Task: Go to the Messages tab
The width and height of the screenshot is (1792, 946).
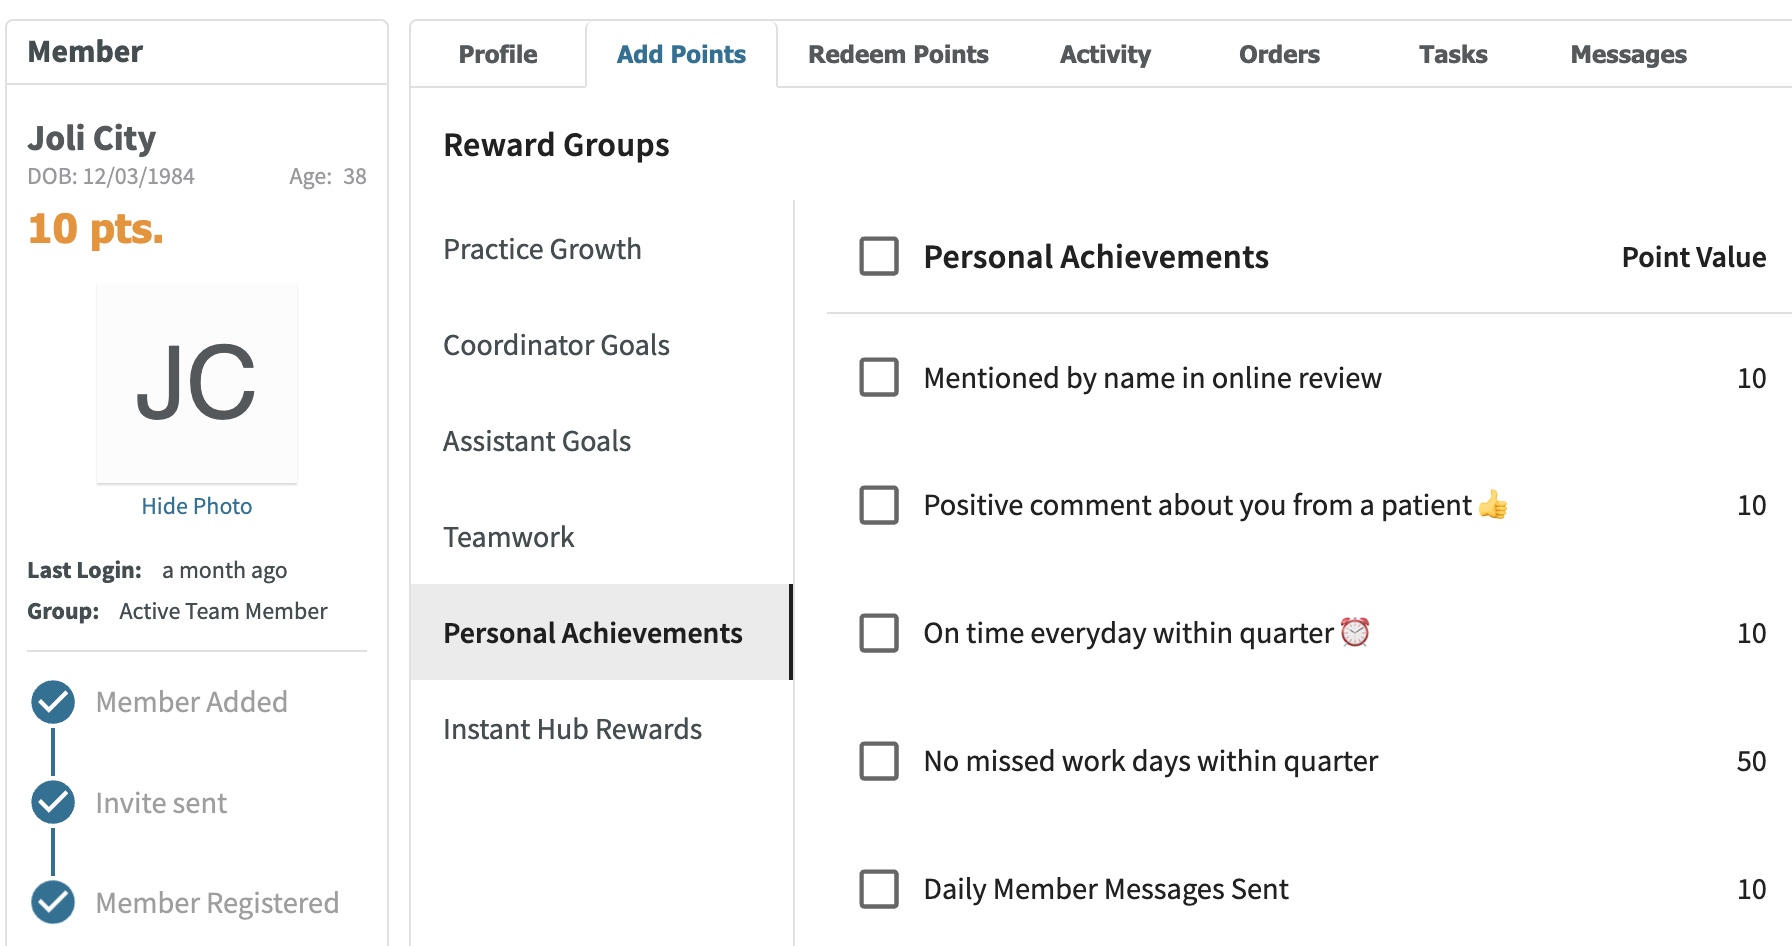Action: 1628,54
